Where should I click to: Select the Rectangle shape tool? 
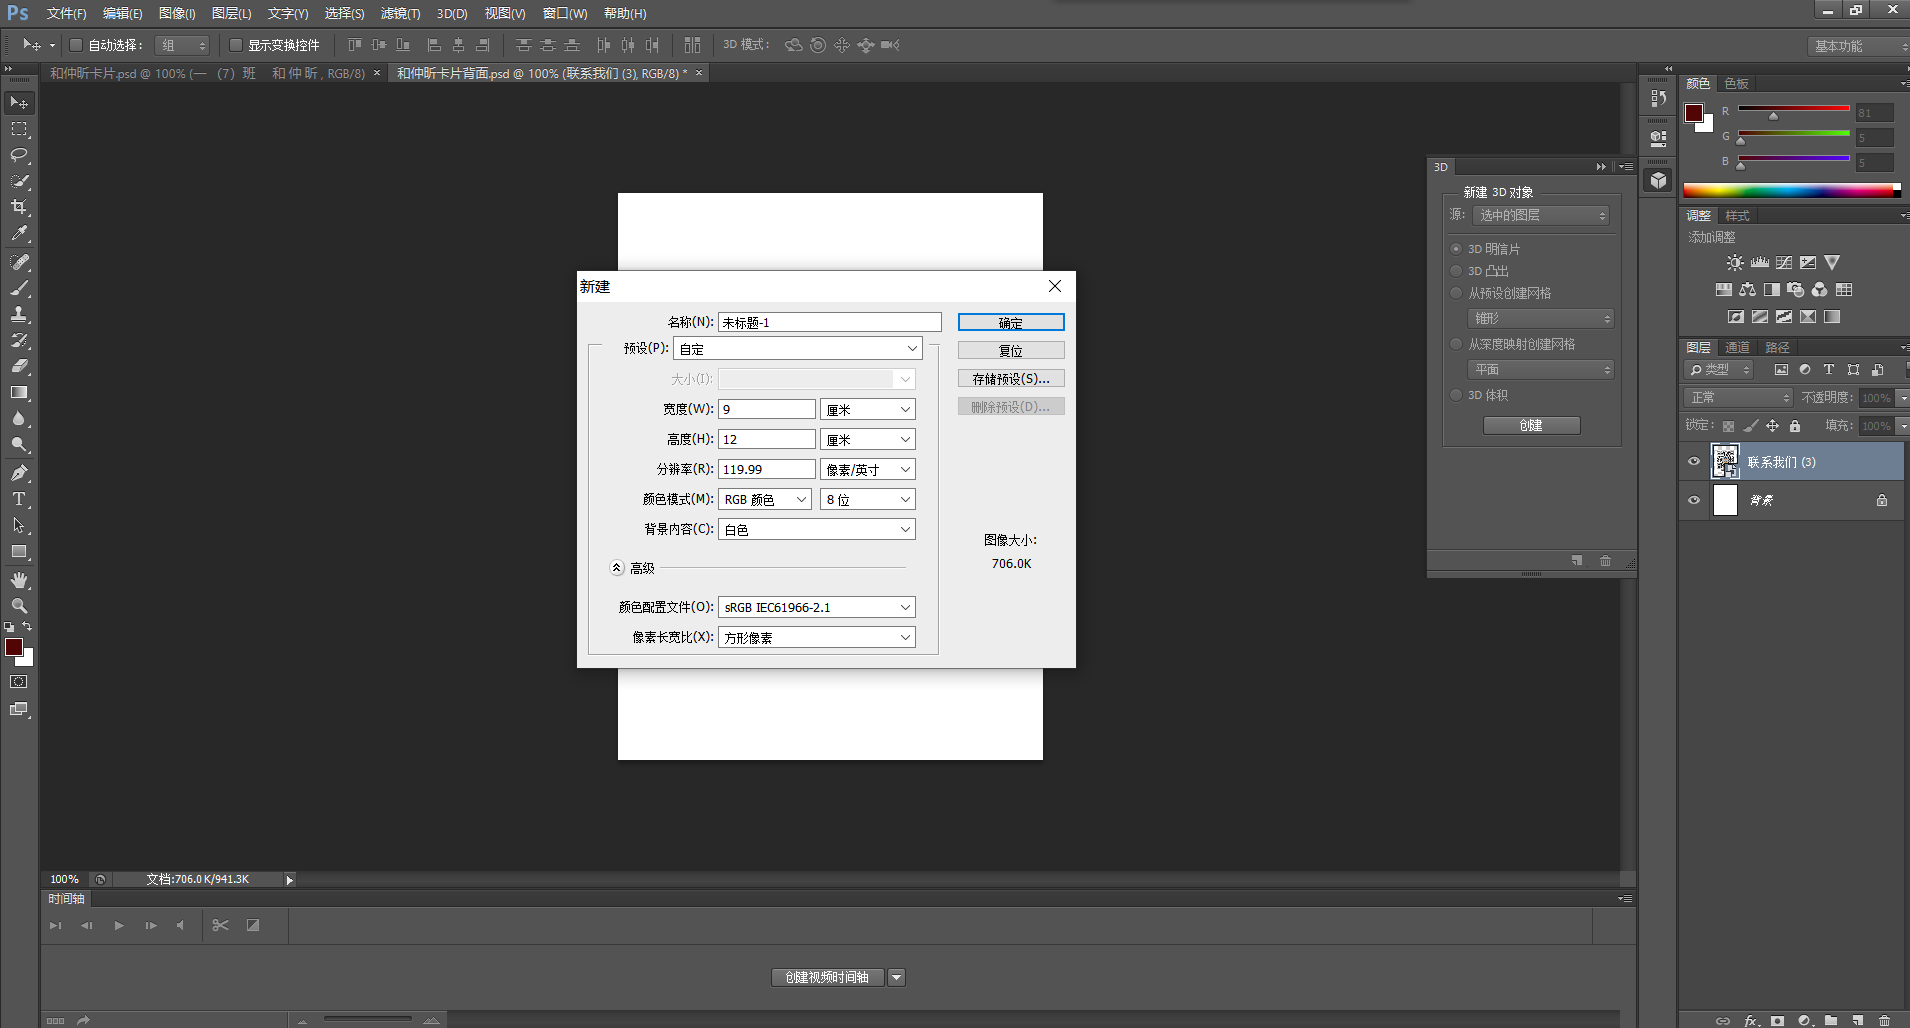(19, 551)
